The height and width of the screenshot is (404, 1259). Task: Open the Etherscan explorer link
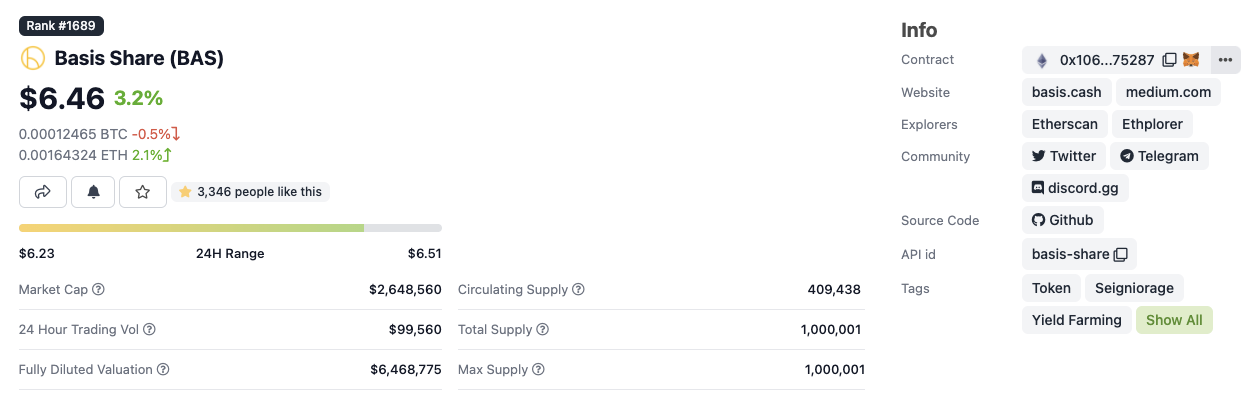(x=1064, y=124)
